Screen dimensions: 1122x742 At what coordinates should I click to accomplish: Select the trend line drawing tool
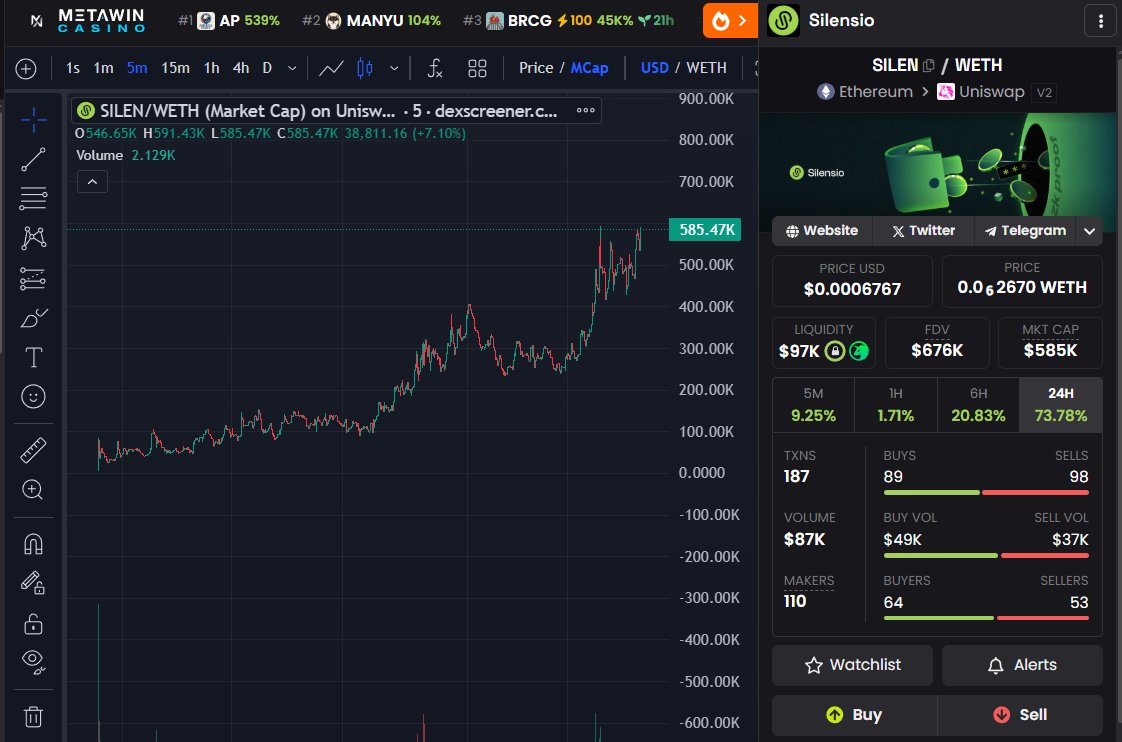(x=33, y=159)
